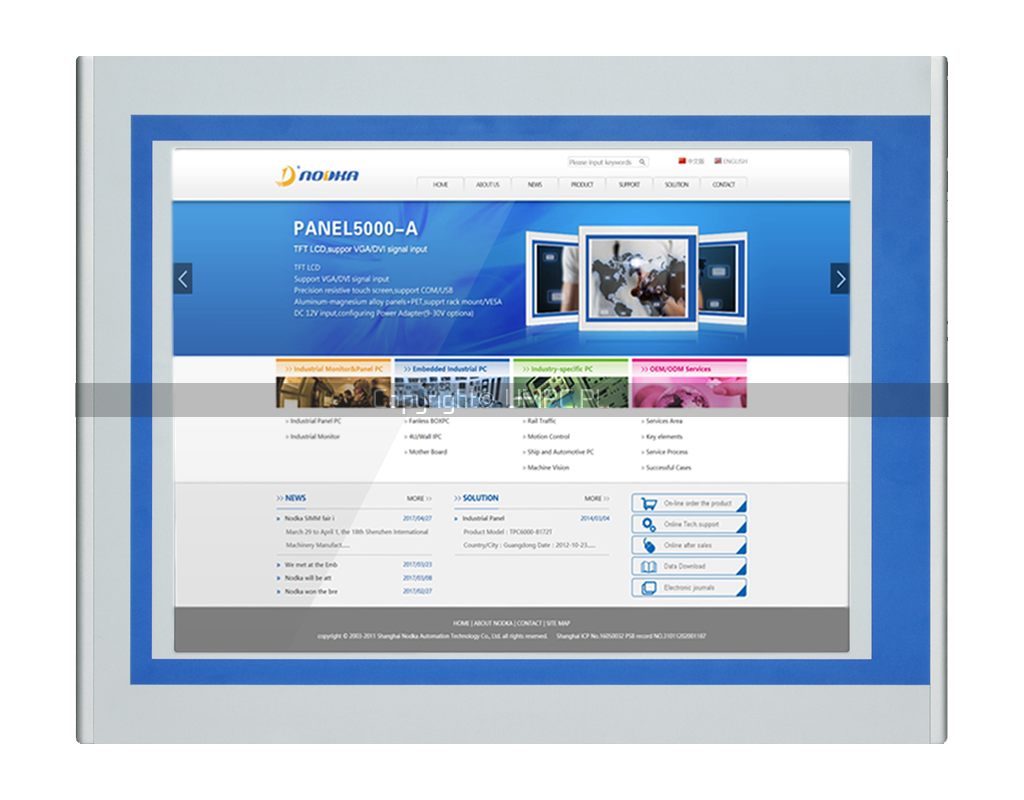This screenshot has height=800, width=1024.
Task: Select the ENGLISH language option
Action: click(731, 161)
